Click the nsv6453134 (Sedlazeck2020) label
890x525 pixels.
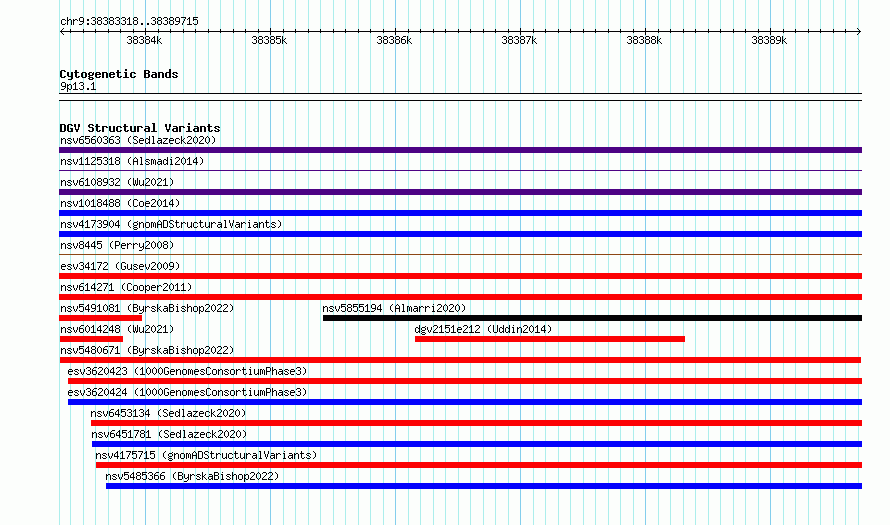(x=168, y=413)
